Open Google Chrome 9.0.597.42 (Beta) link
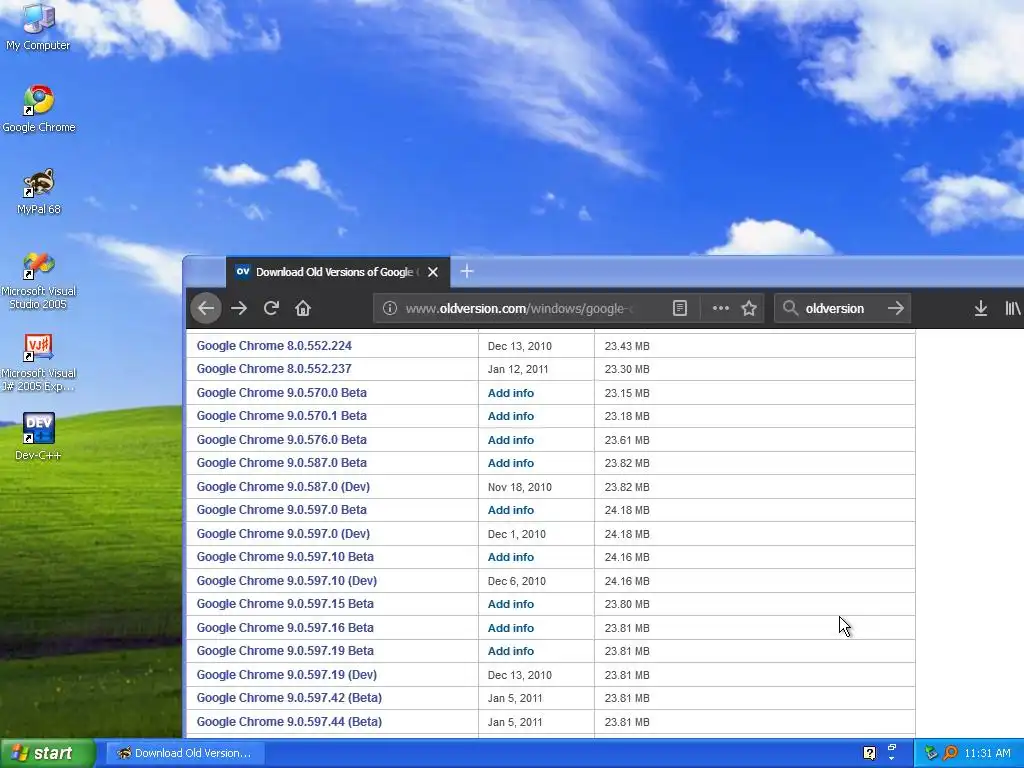 coord(289,697)
